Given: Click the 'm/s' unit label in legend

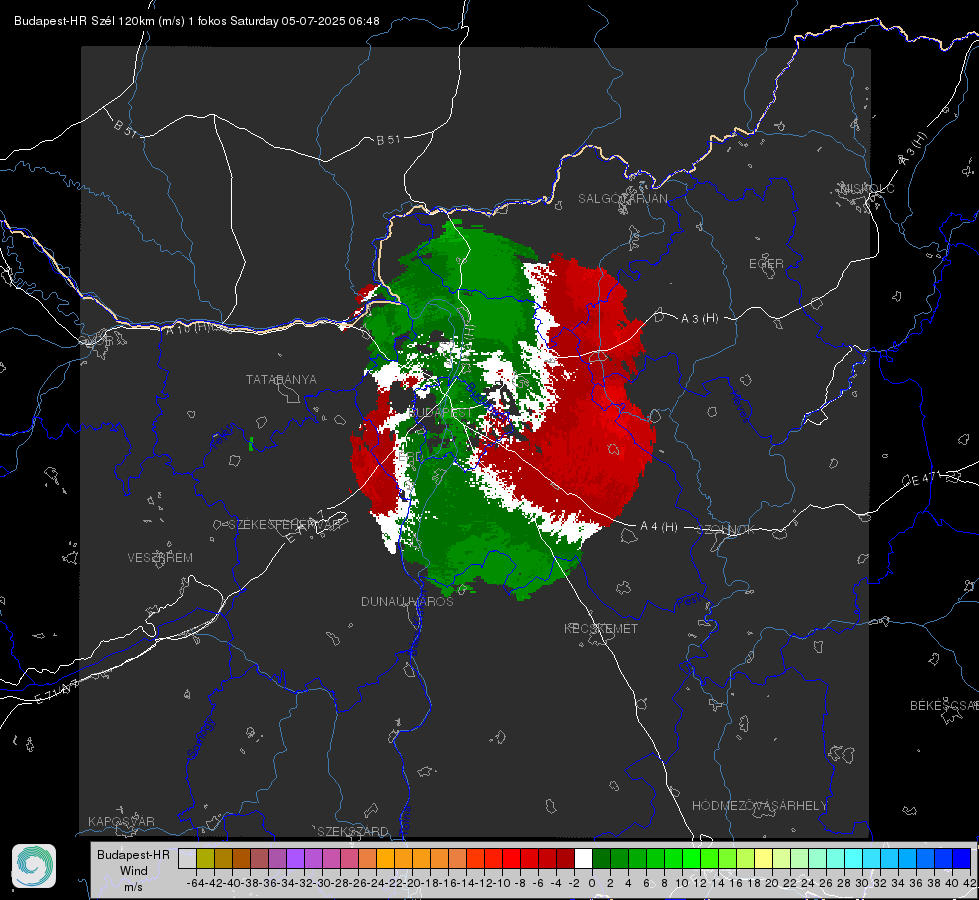Looking at the screenshot, I should click(134, 887).
